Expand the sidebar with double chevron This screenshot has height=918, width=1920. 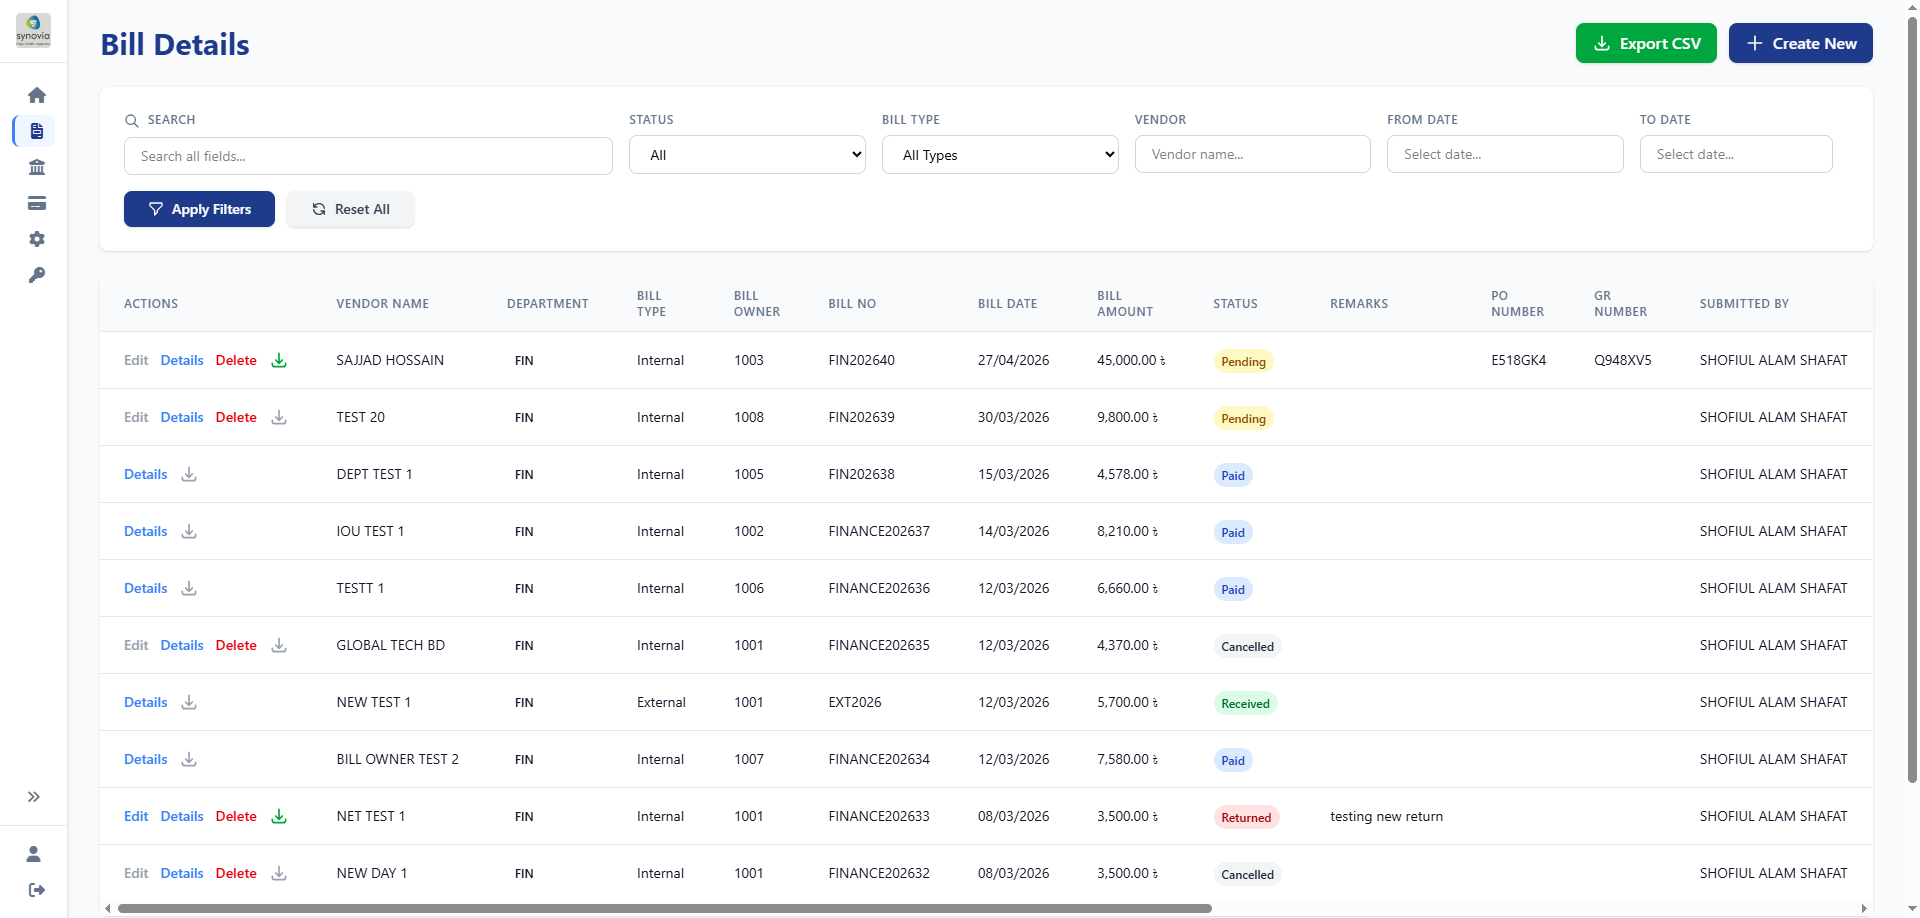coord(34,797)
